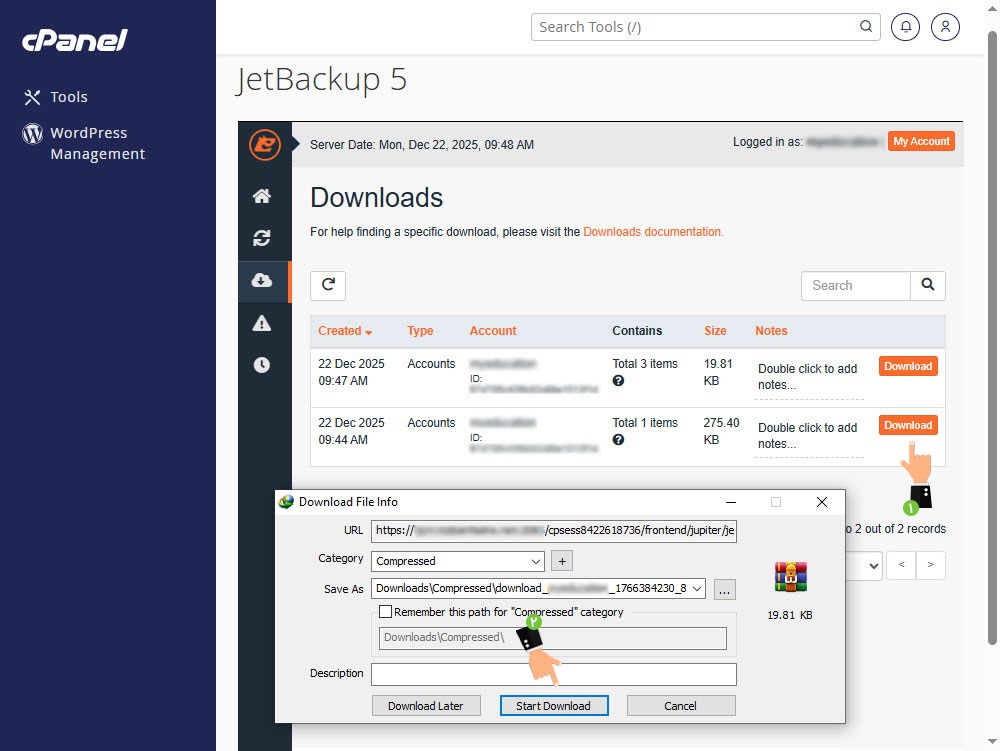The width and height of the screenshot is (1000, 751).
Task: Expand the Save As path dropdown
Action: 697,589
